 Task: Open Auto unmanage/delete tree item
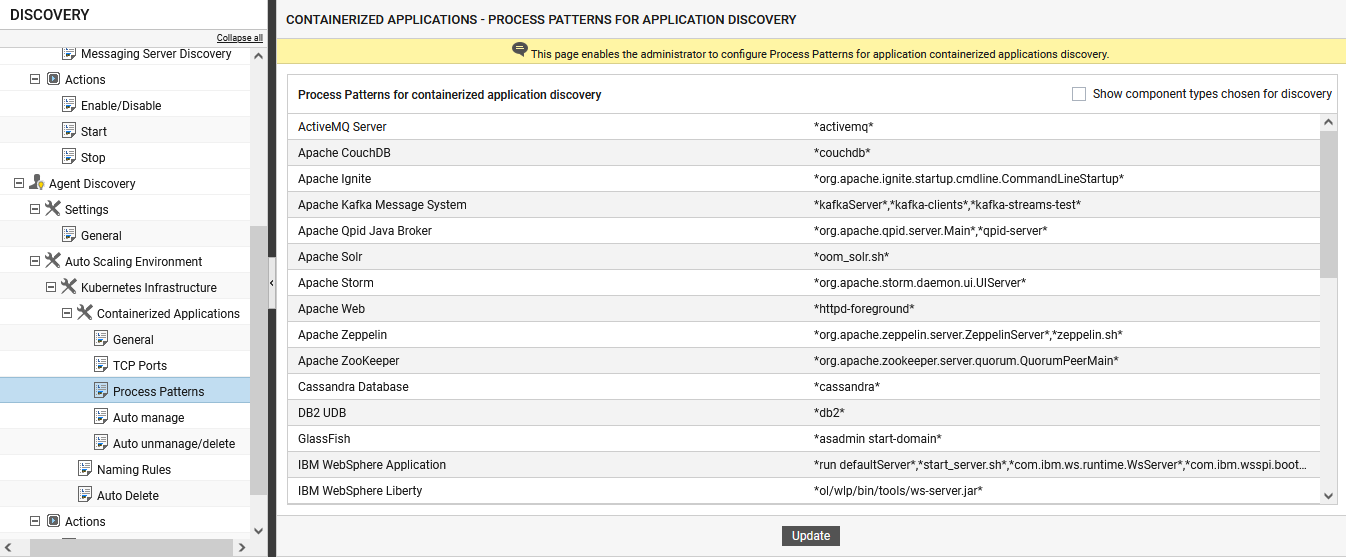click(174, 443)
